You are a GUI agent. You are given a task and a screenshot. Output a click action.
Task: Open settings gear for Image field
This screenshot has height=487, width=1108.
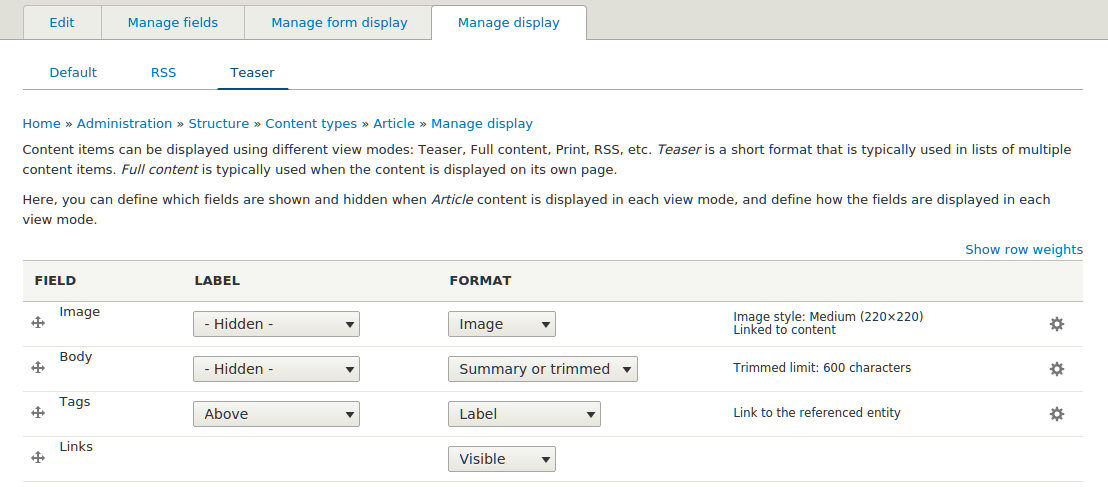1056,324
